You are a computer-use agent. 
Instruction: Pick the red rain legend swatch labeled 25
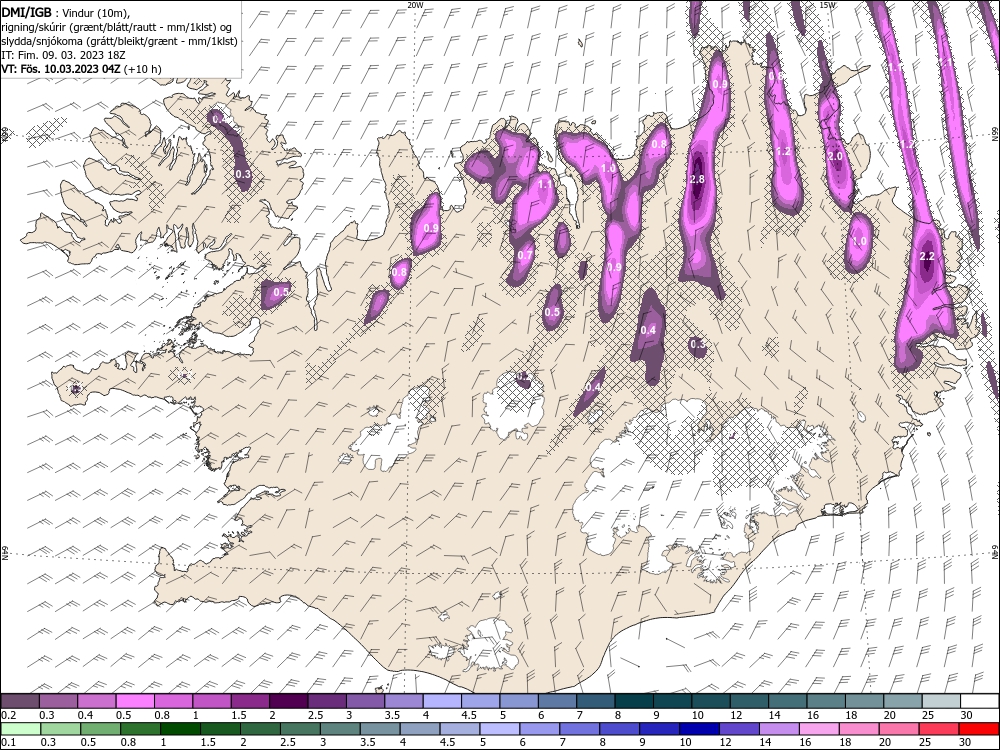pyautogui.click(x=939, y=729)
